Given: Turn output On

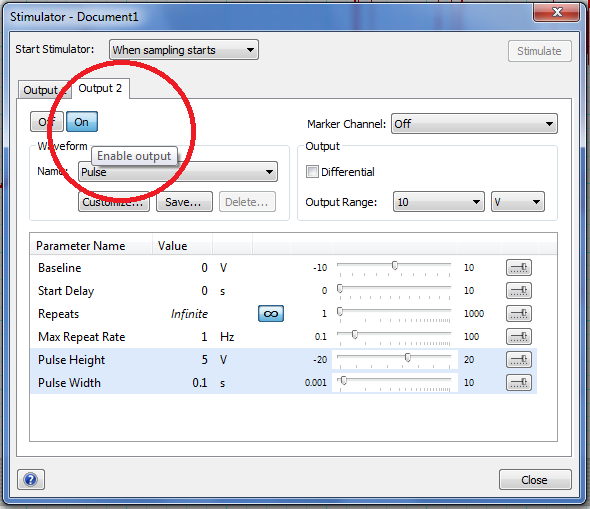Looking at the screenshot, I should click(82, 122).
